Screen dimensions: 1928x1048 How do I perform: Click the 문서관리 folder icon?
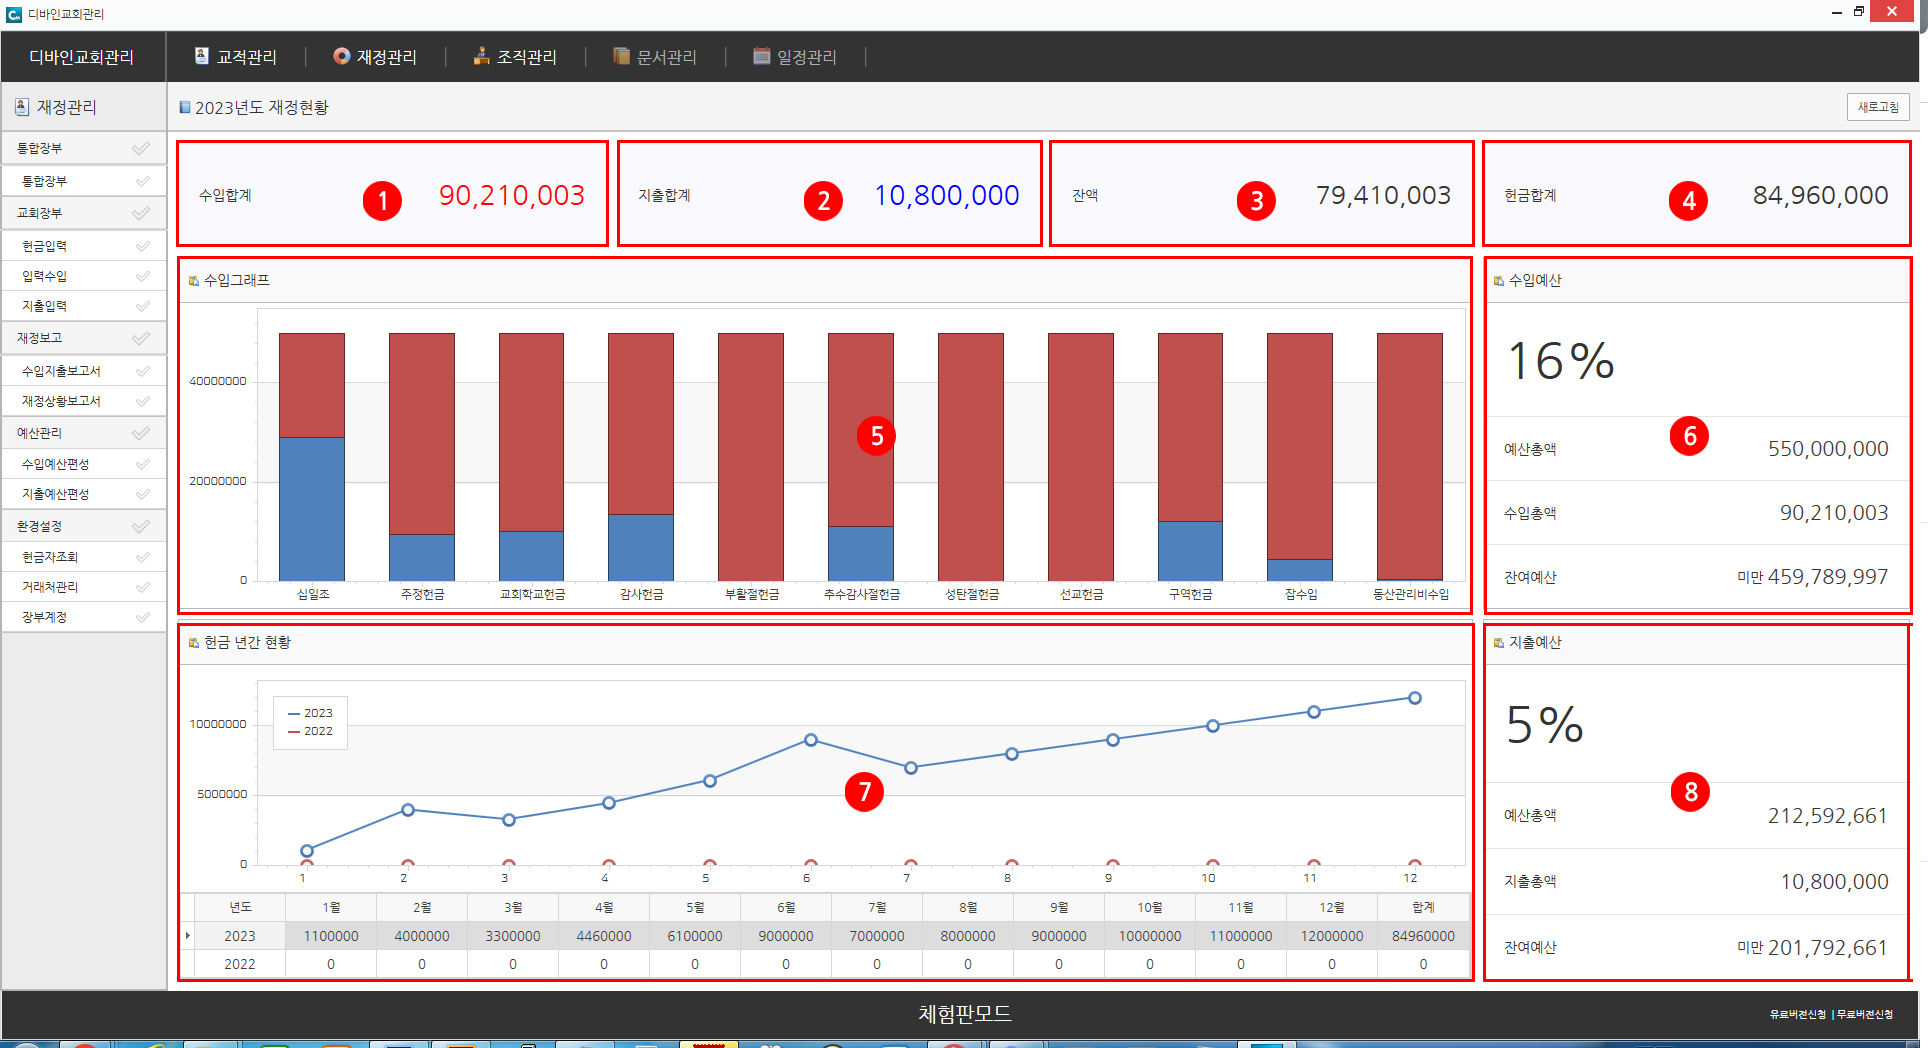click(622, 56)
